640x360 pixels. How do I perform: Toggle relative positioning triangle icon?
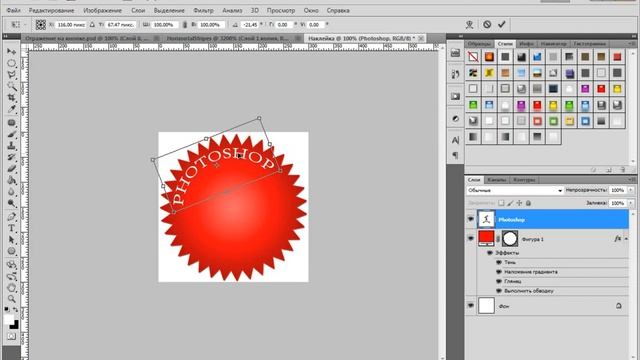(x=92, y=25)
